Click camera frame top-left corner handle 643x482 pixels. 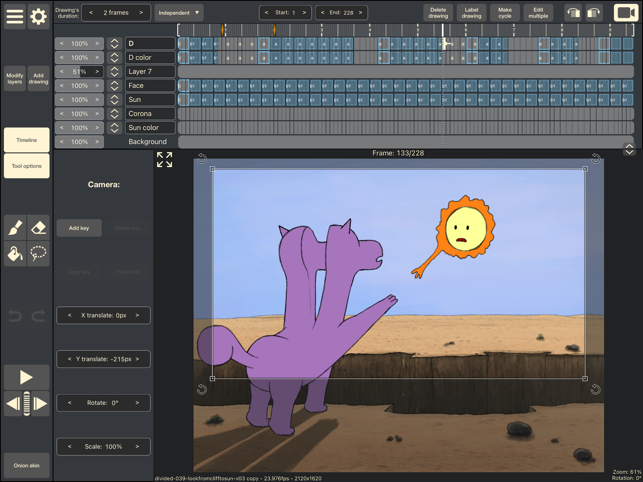tap(212, 169)
